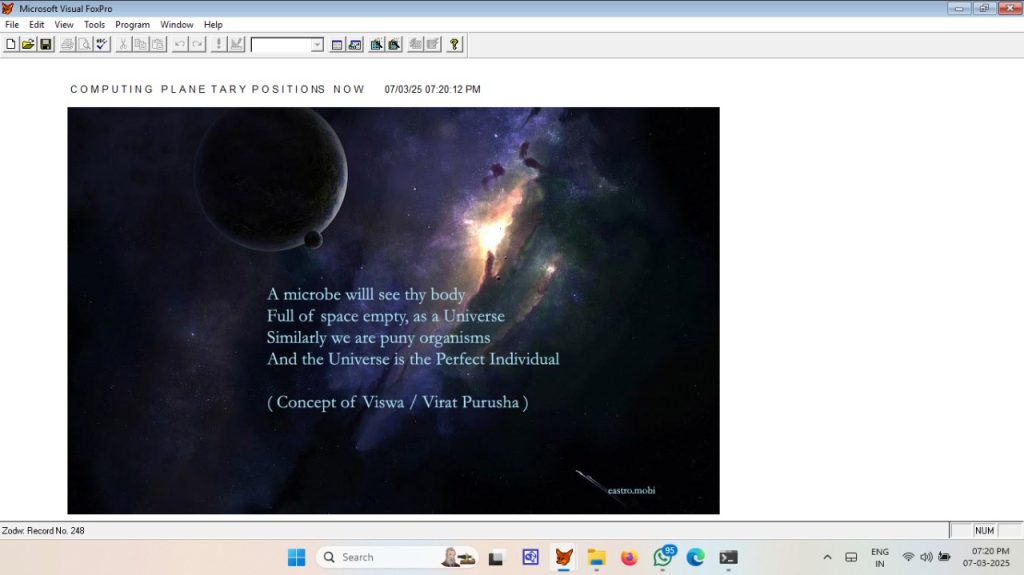This screenshot has height=575, width=1024.
Task: Click the taskbar Search box
Action: point(397,557)
